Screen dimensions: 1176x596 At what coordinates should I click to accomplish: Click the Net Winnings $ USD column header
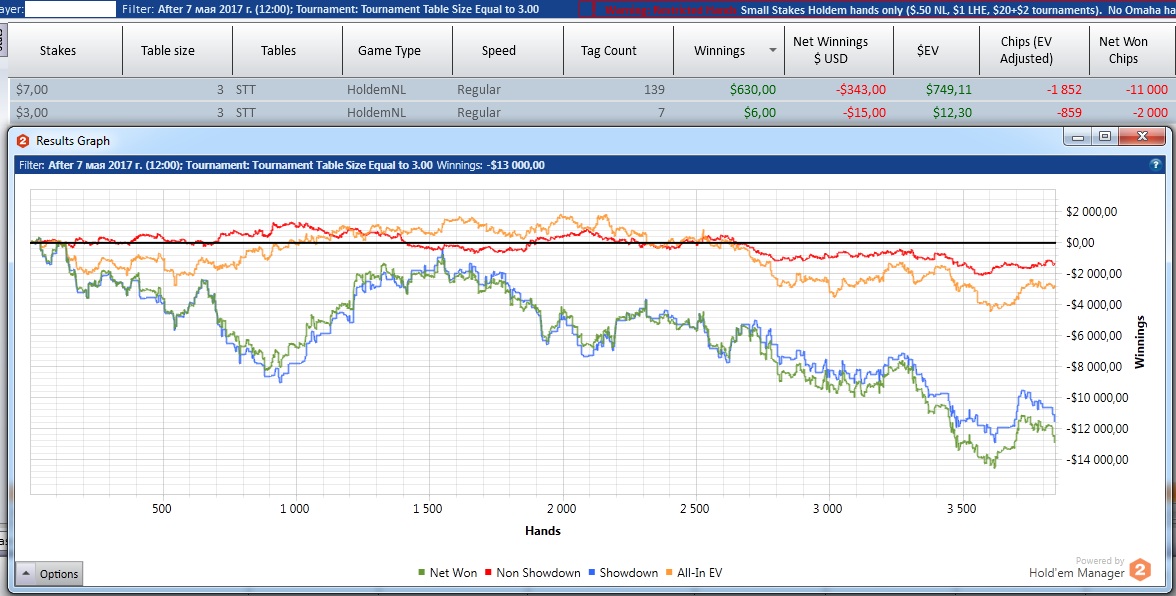(830, 51)
